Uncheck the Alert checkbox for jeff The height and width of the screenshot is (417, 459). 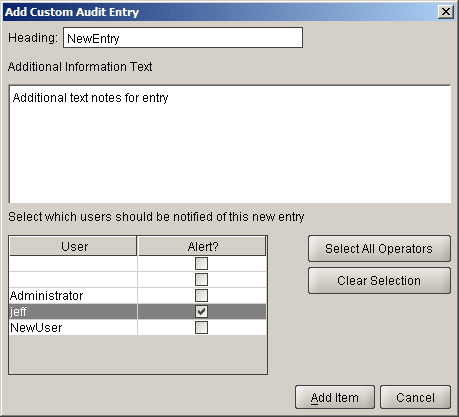pos(201,312)
